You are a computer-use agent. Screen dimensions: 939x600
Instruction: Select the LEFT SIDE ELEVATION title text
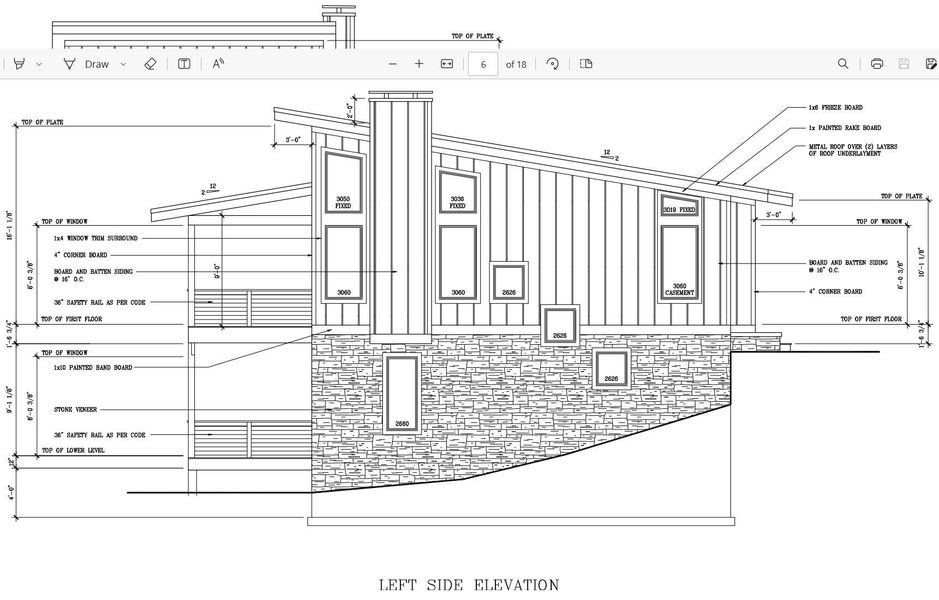click(x=468, y=585)
